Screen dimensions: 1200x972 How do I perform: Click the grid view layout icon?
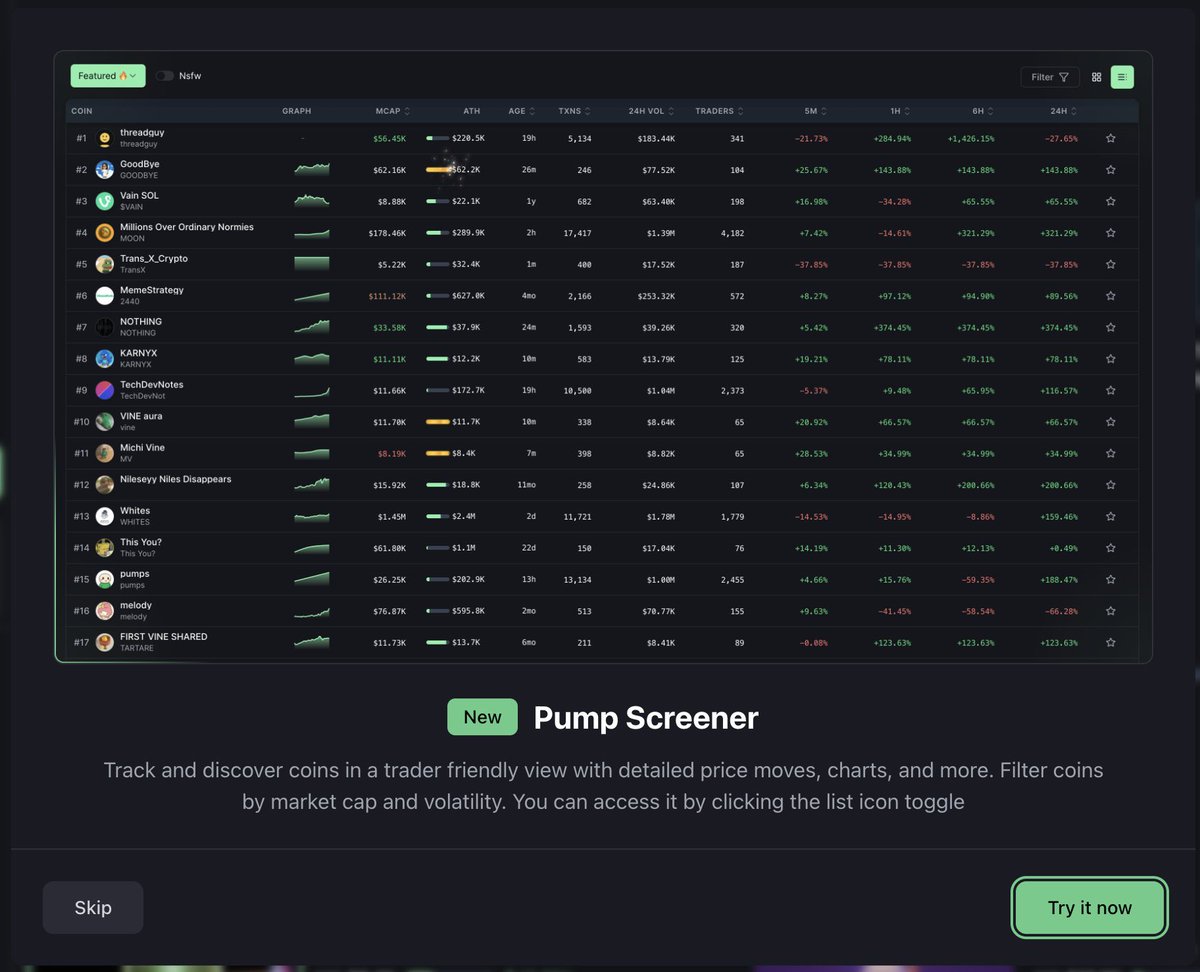(x=1096, y=77)
